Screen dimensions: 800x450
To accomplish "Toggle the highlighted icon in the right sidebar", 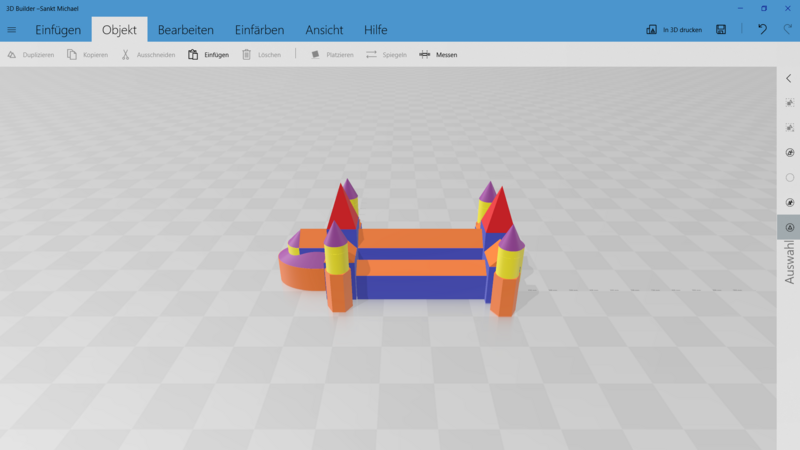I will pos(789,227).
